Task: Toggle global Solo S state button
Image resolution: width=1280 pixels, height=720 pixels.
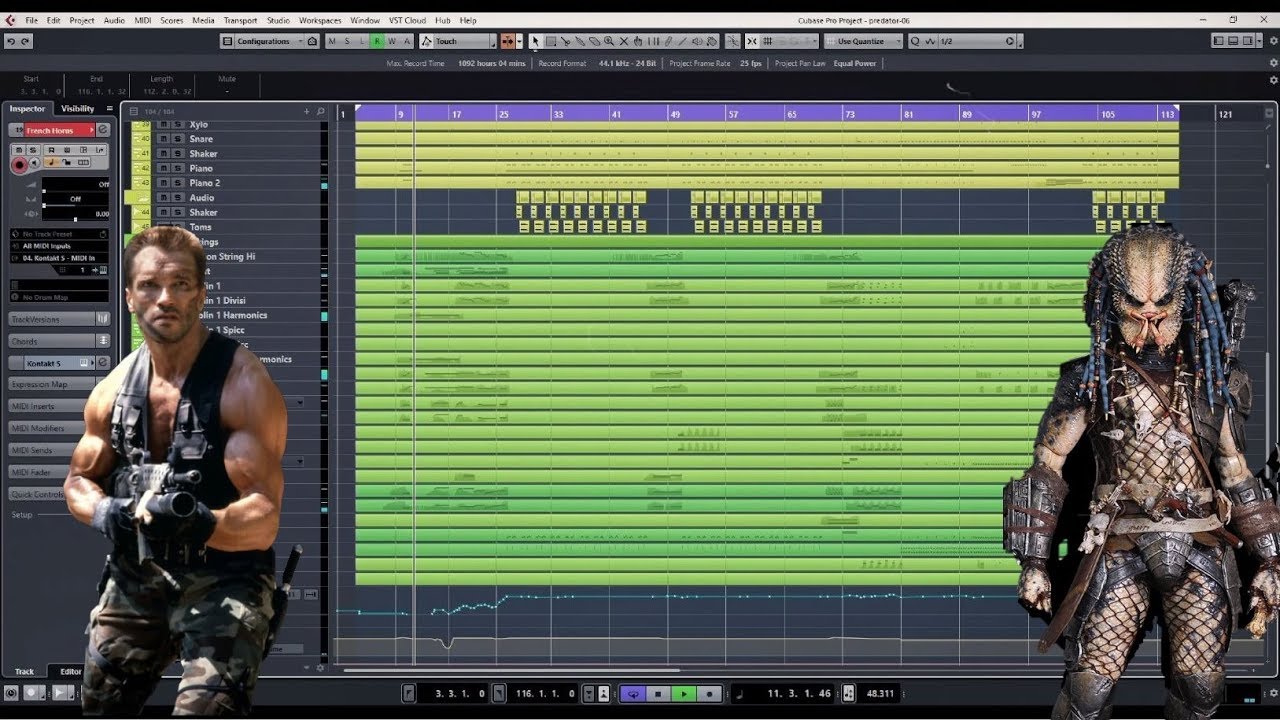Action: tap(347, 41)
